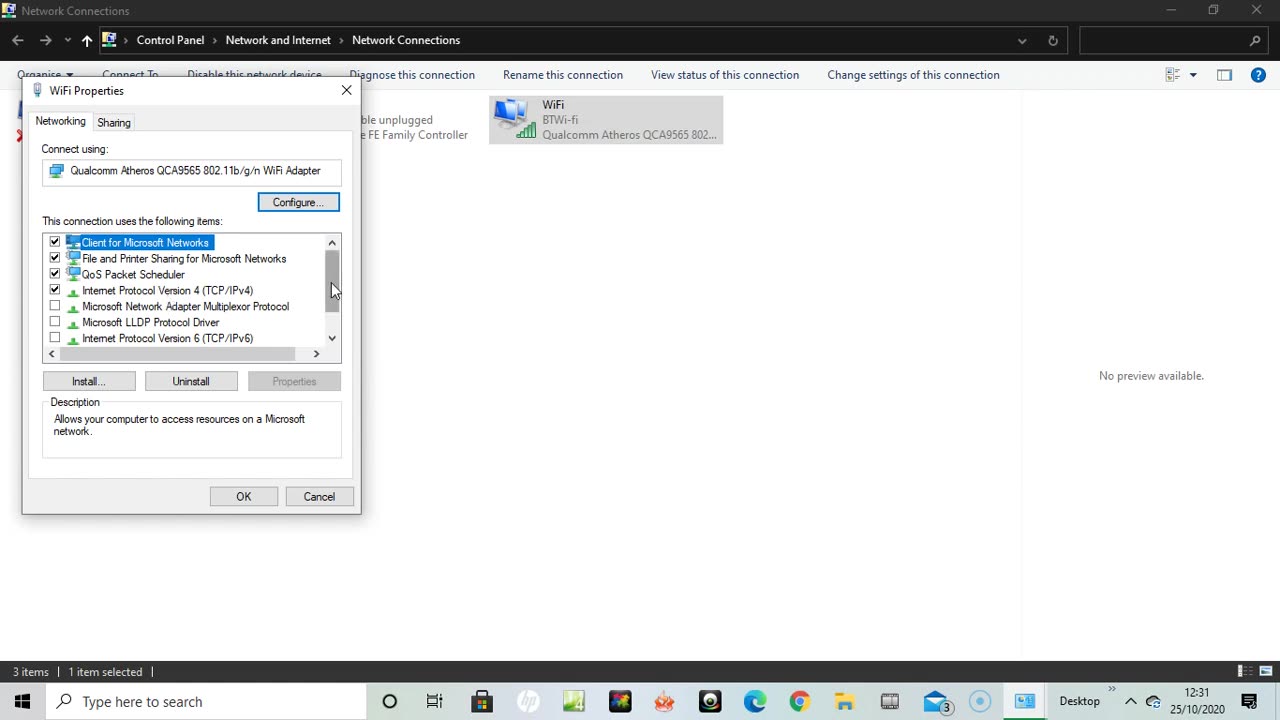
Task: Click scroll left arrow in items list
Action: pos(52,354)
